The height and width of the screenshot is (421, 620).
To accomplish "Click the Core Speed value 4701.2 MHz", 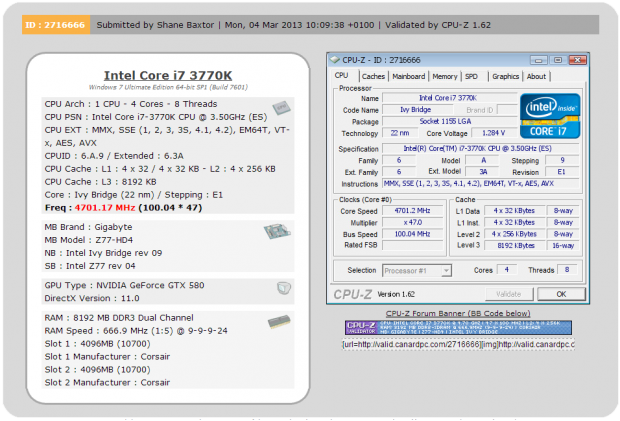I will click(412, 211).
